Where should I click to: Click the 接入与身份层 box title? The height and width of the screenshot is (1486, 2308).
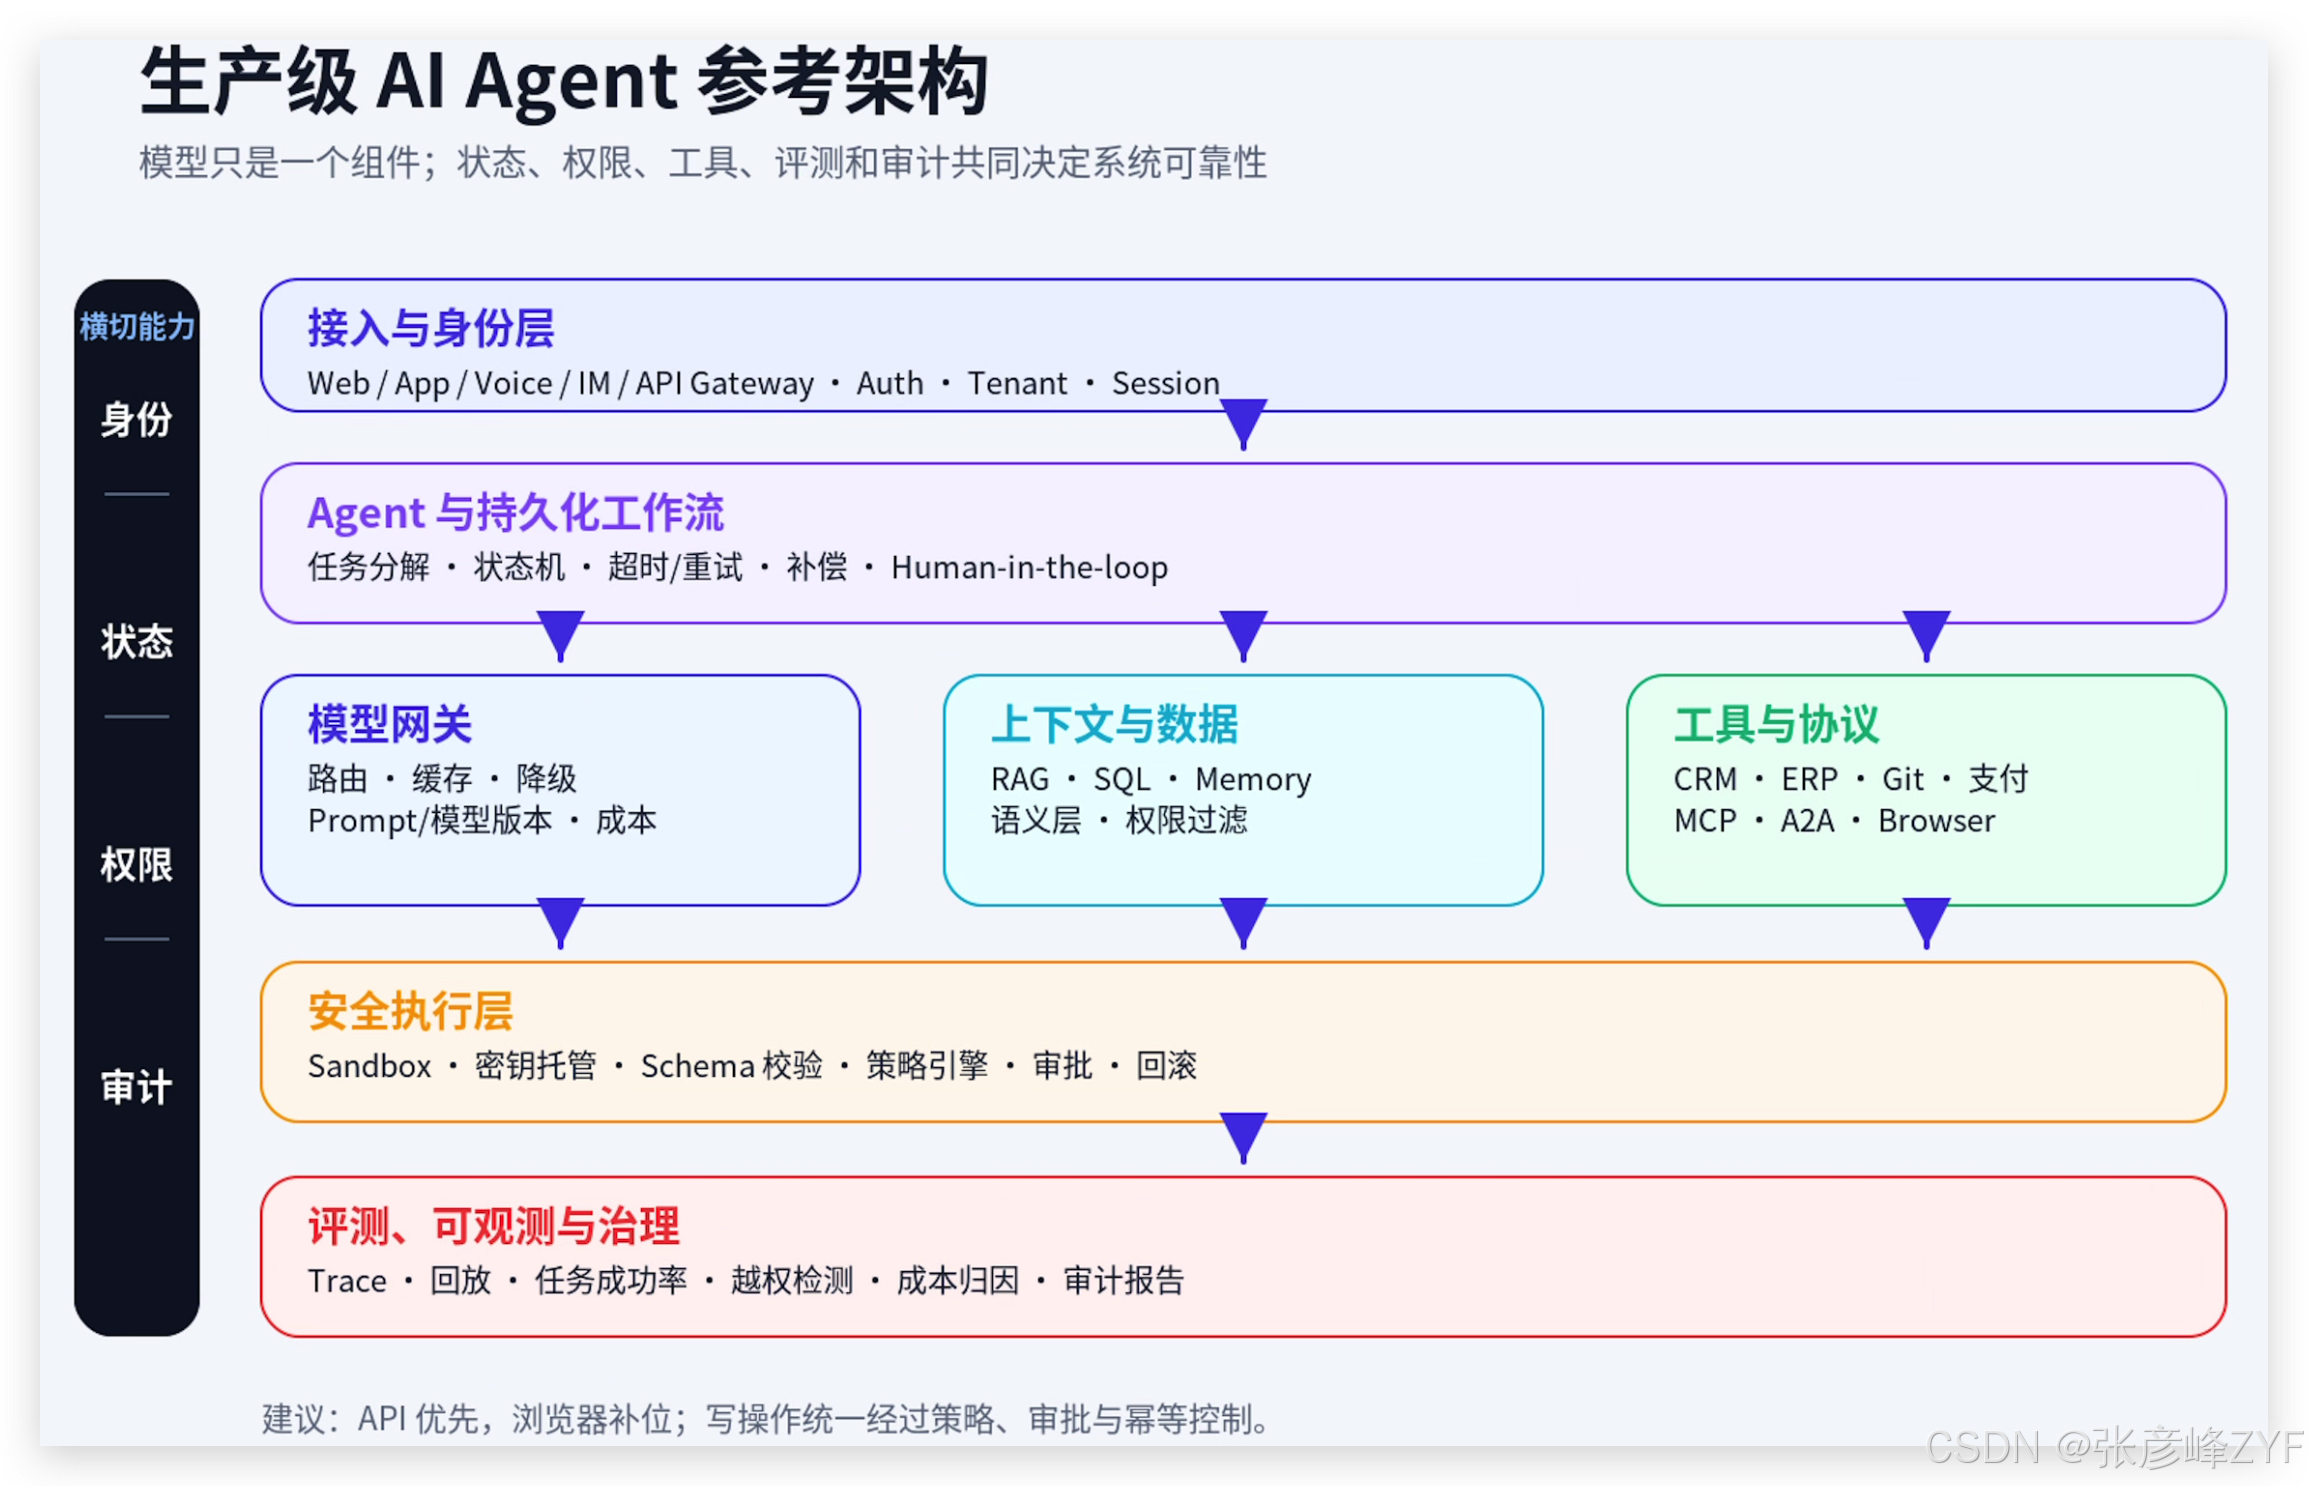tap(430, 328)
